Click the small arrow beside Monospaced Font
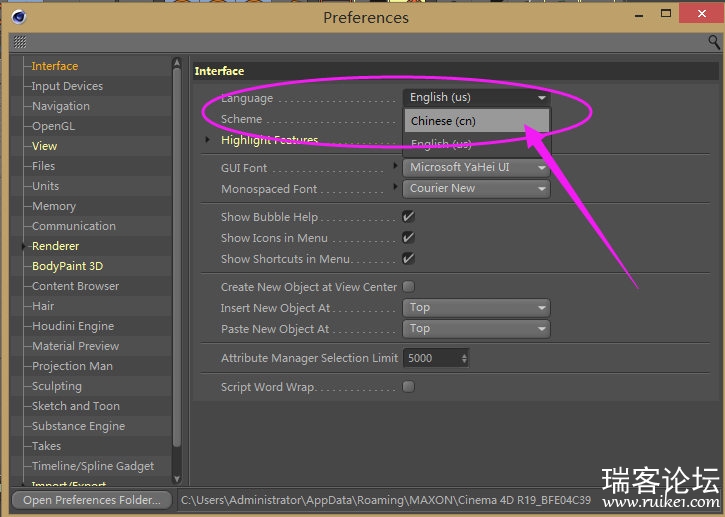725x517 pixels. click(x=395, y=186)
